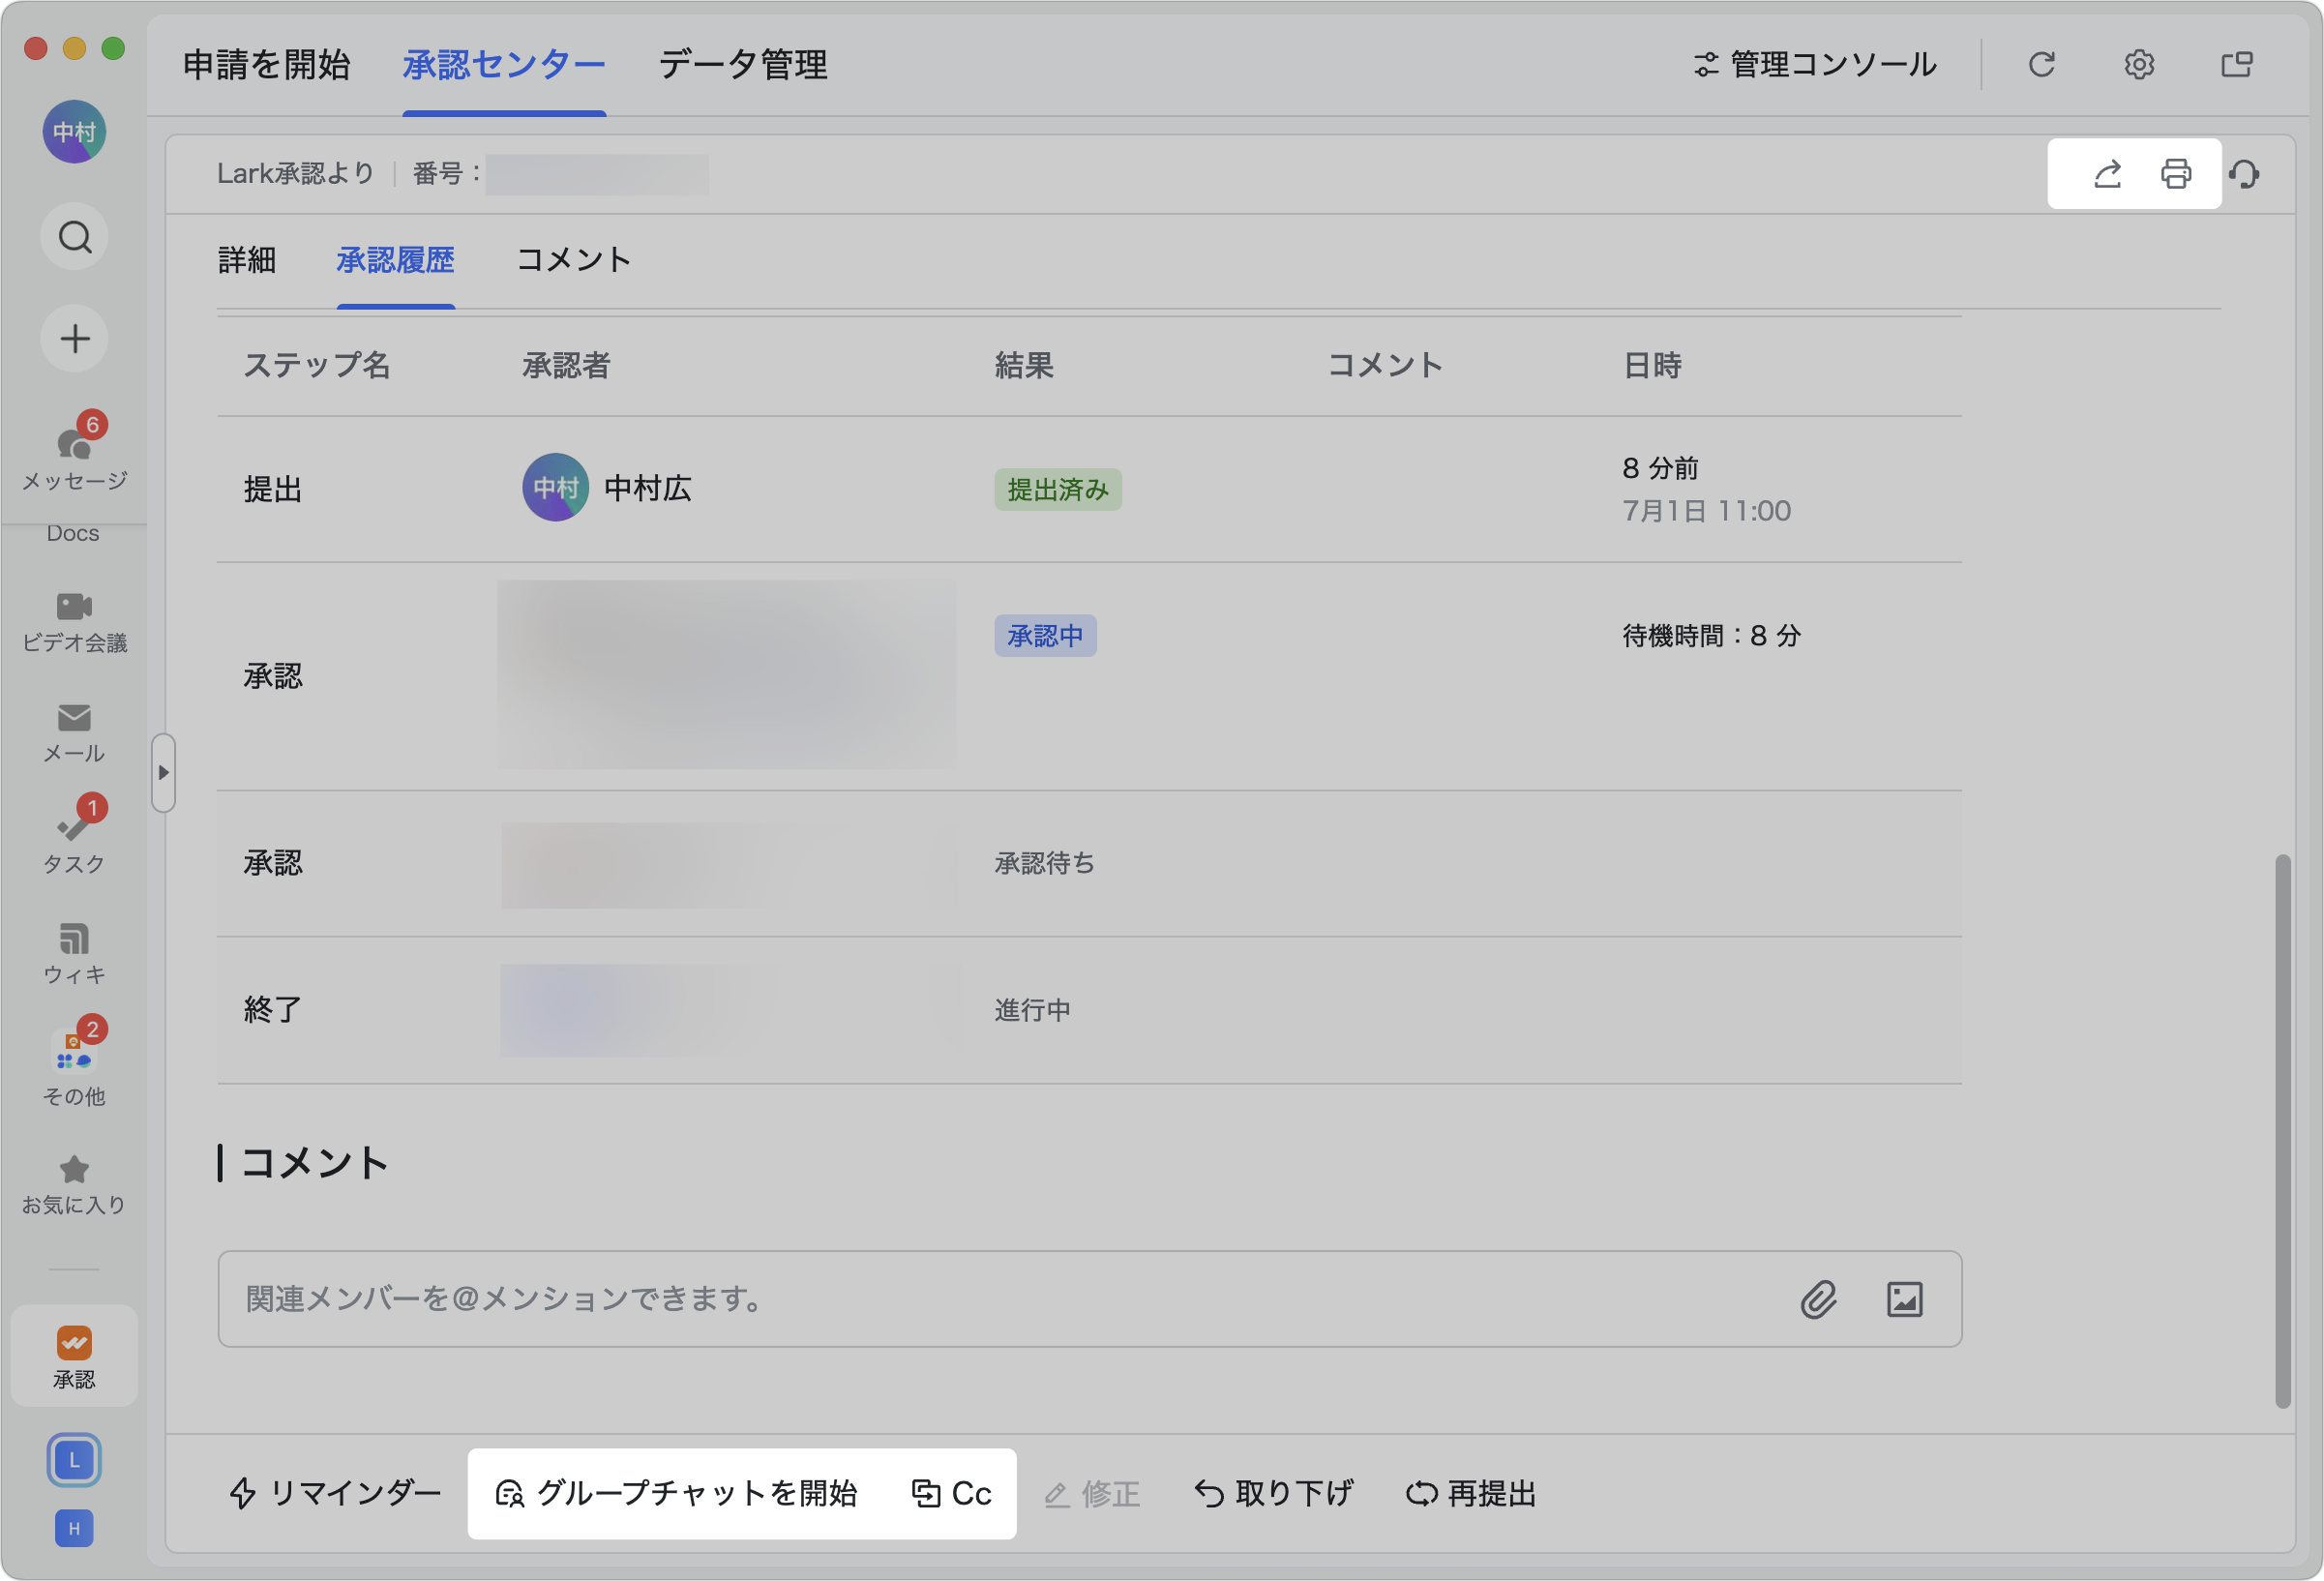Viewport: 2324px width, 1581px height.
Task: Click the 取り下げ withdraw button
Action: (x=1274, y=1493)
